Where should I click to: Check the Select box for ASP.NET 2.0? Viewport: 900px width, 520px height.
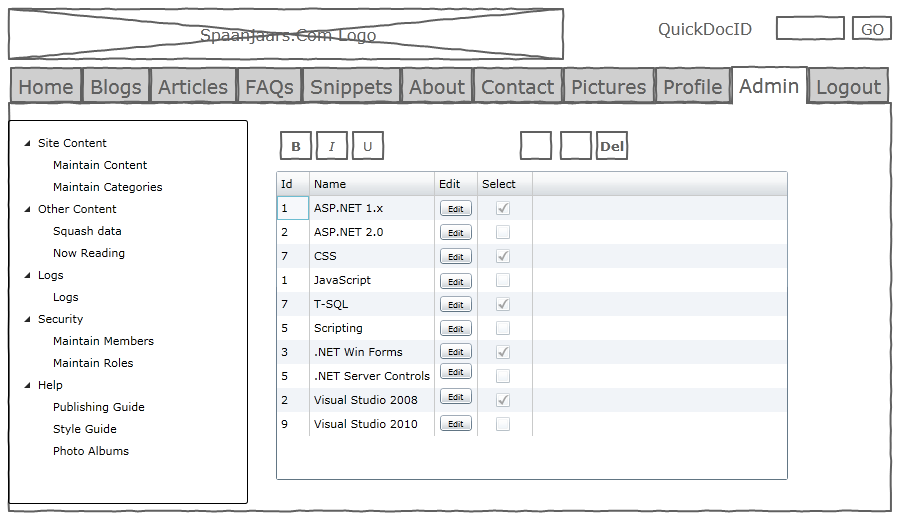[503, 232]
